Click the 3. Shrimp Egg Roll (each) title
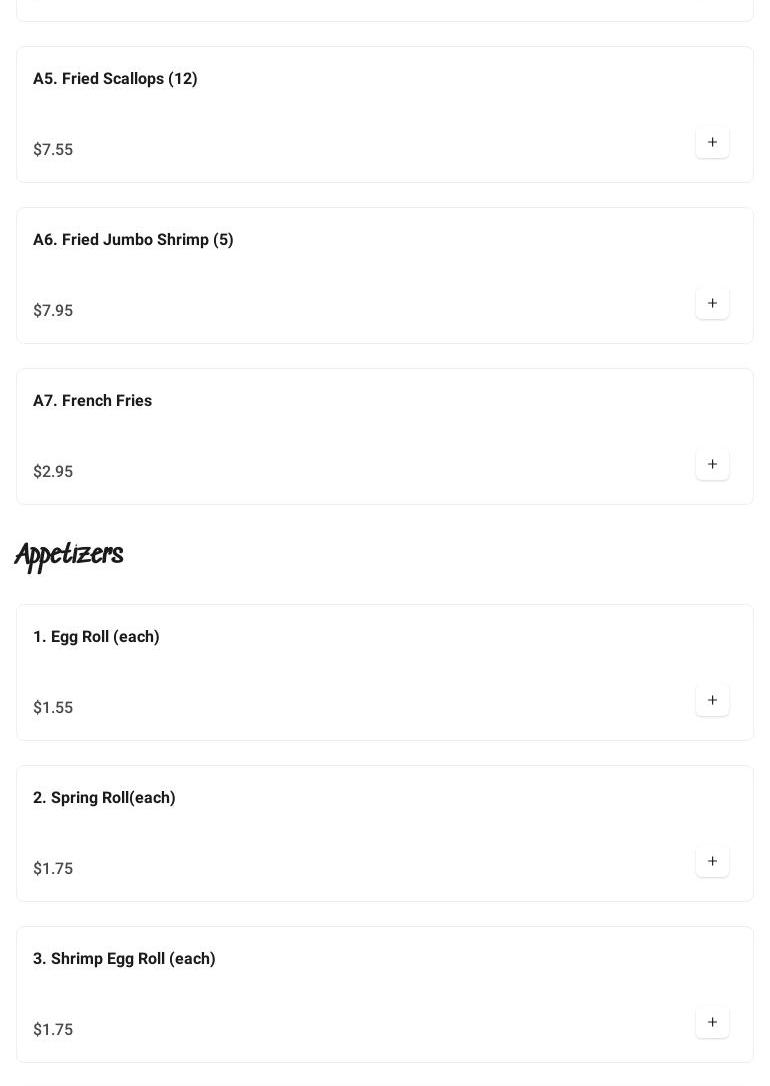770x1086 pixels. [124, 959]
